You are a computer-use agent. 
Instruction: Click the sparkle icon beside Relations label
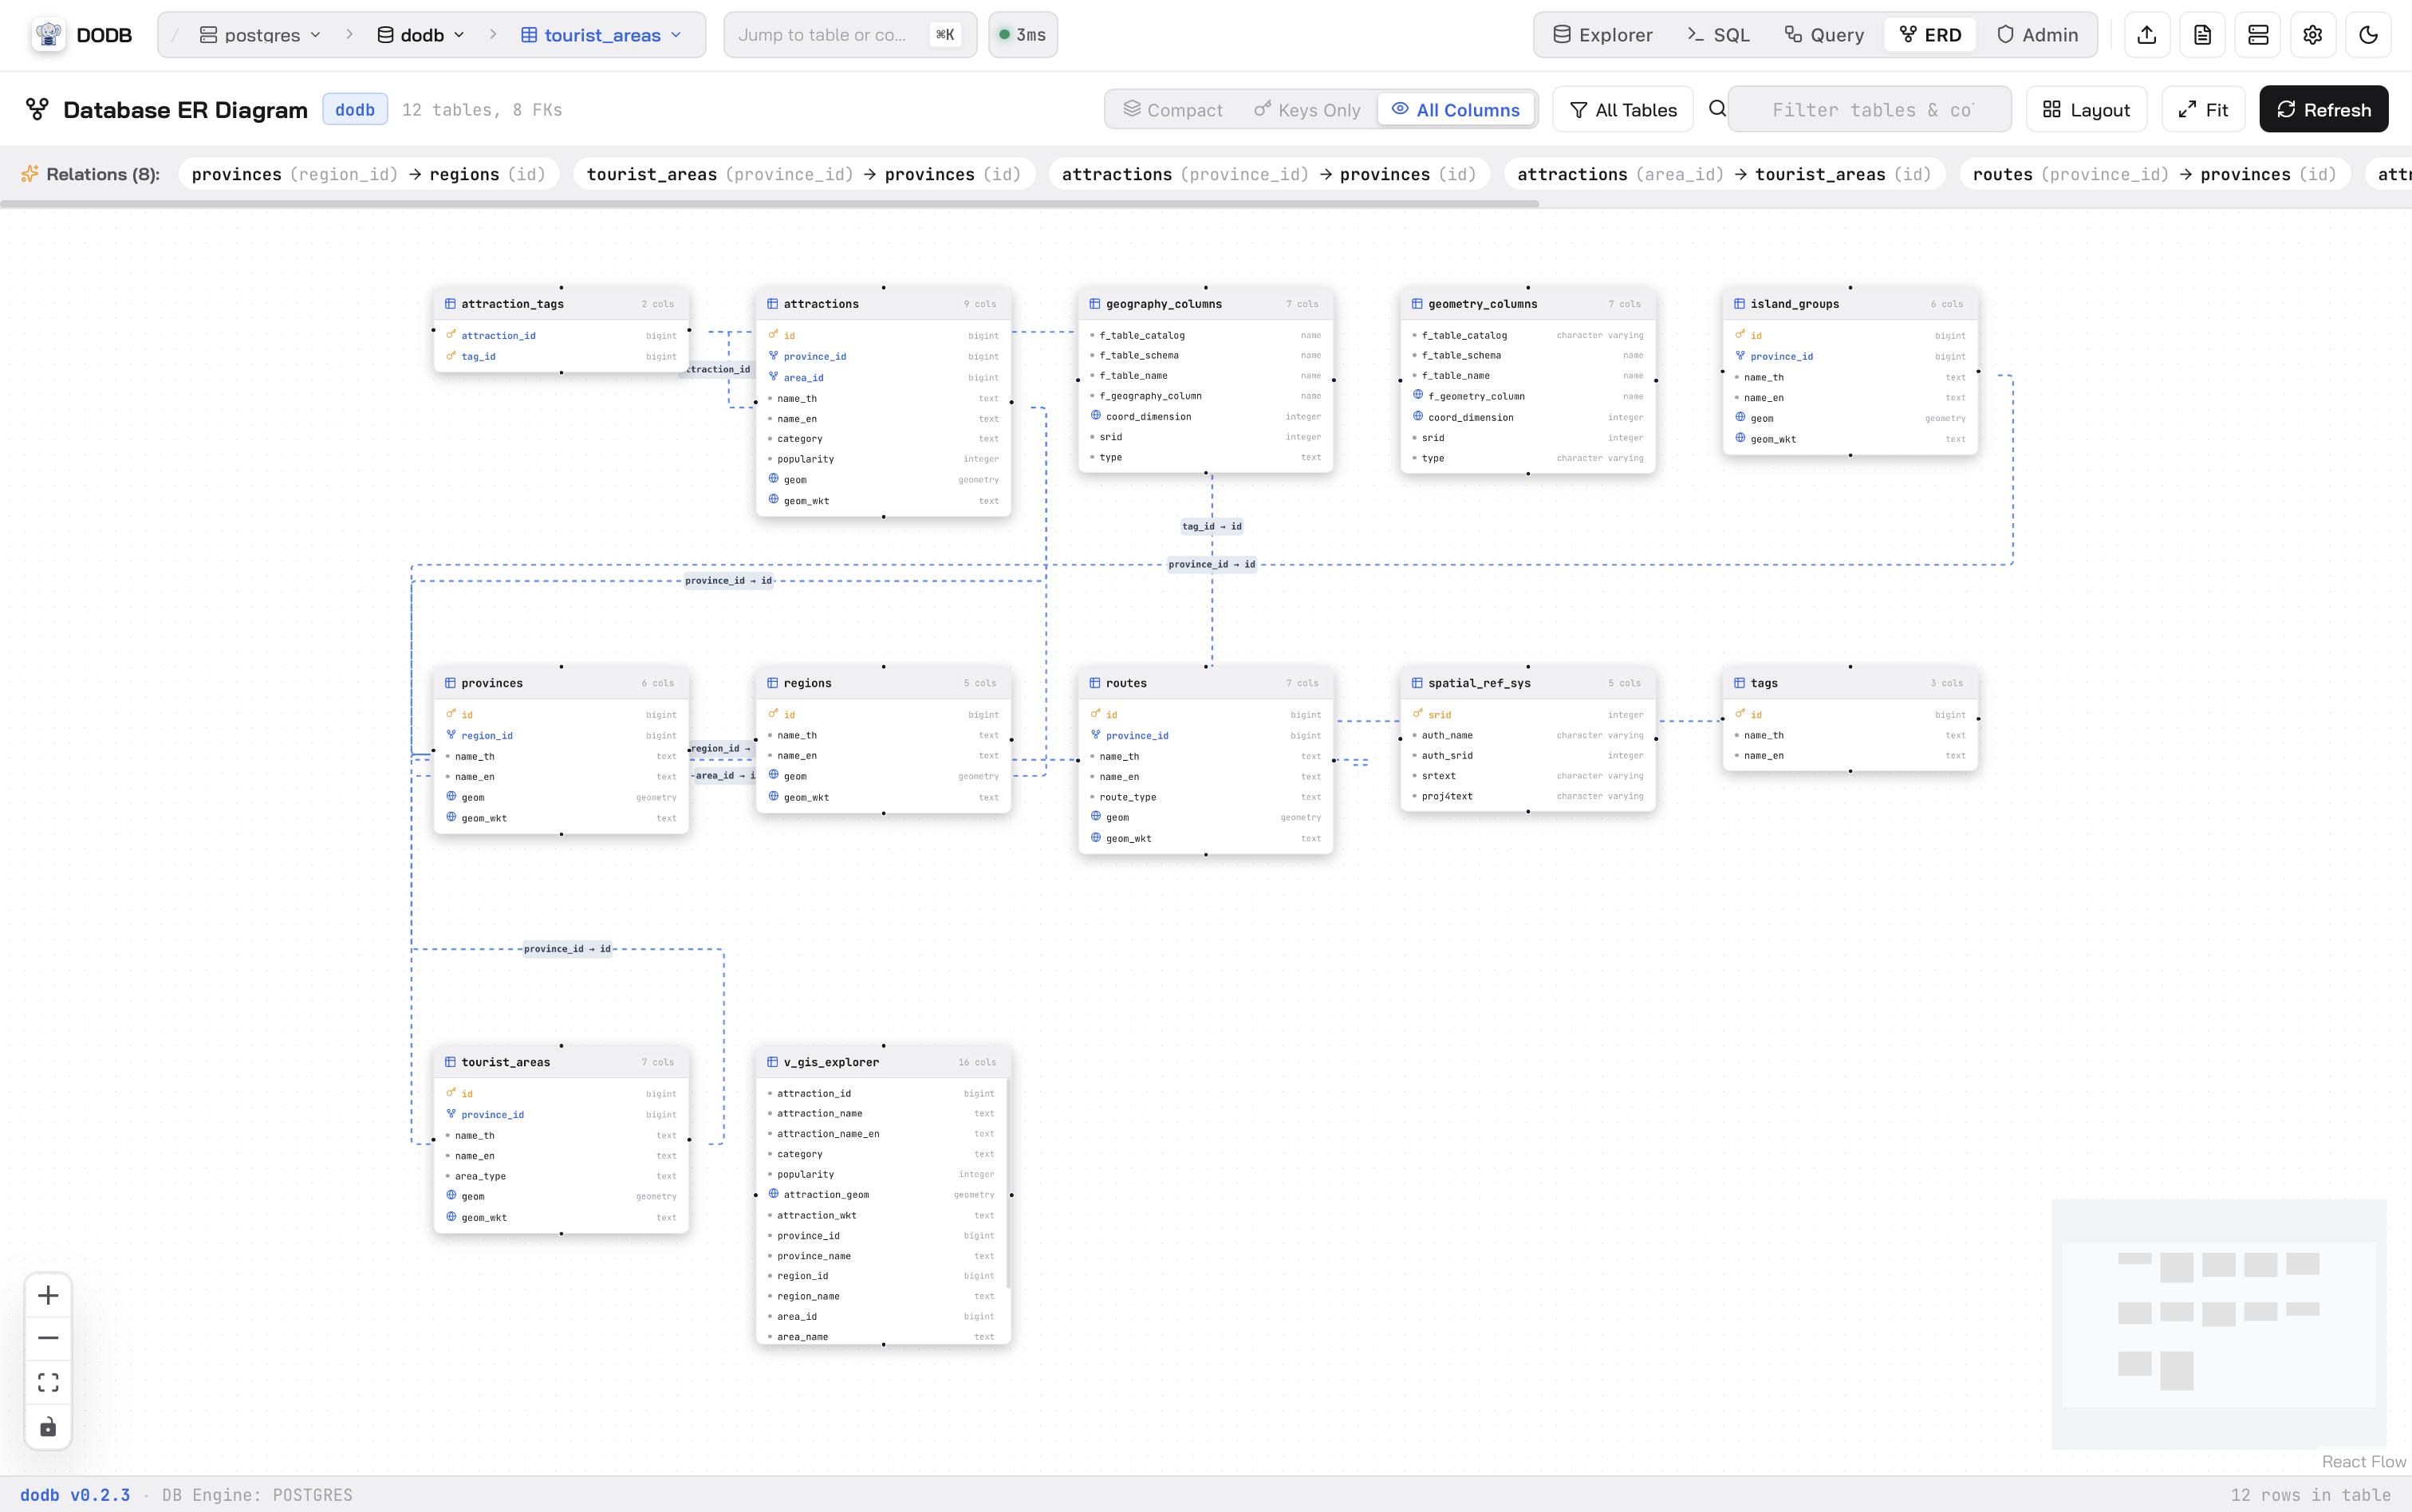coord(30,174)
